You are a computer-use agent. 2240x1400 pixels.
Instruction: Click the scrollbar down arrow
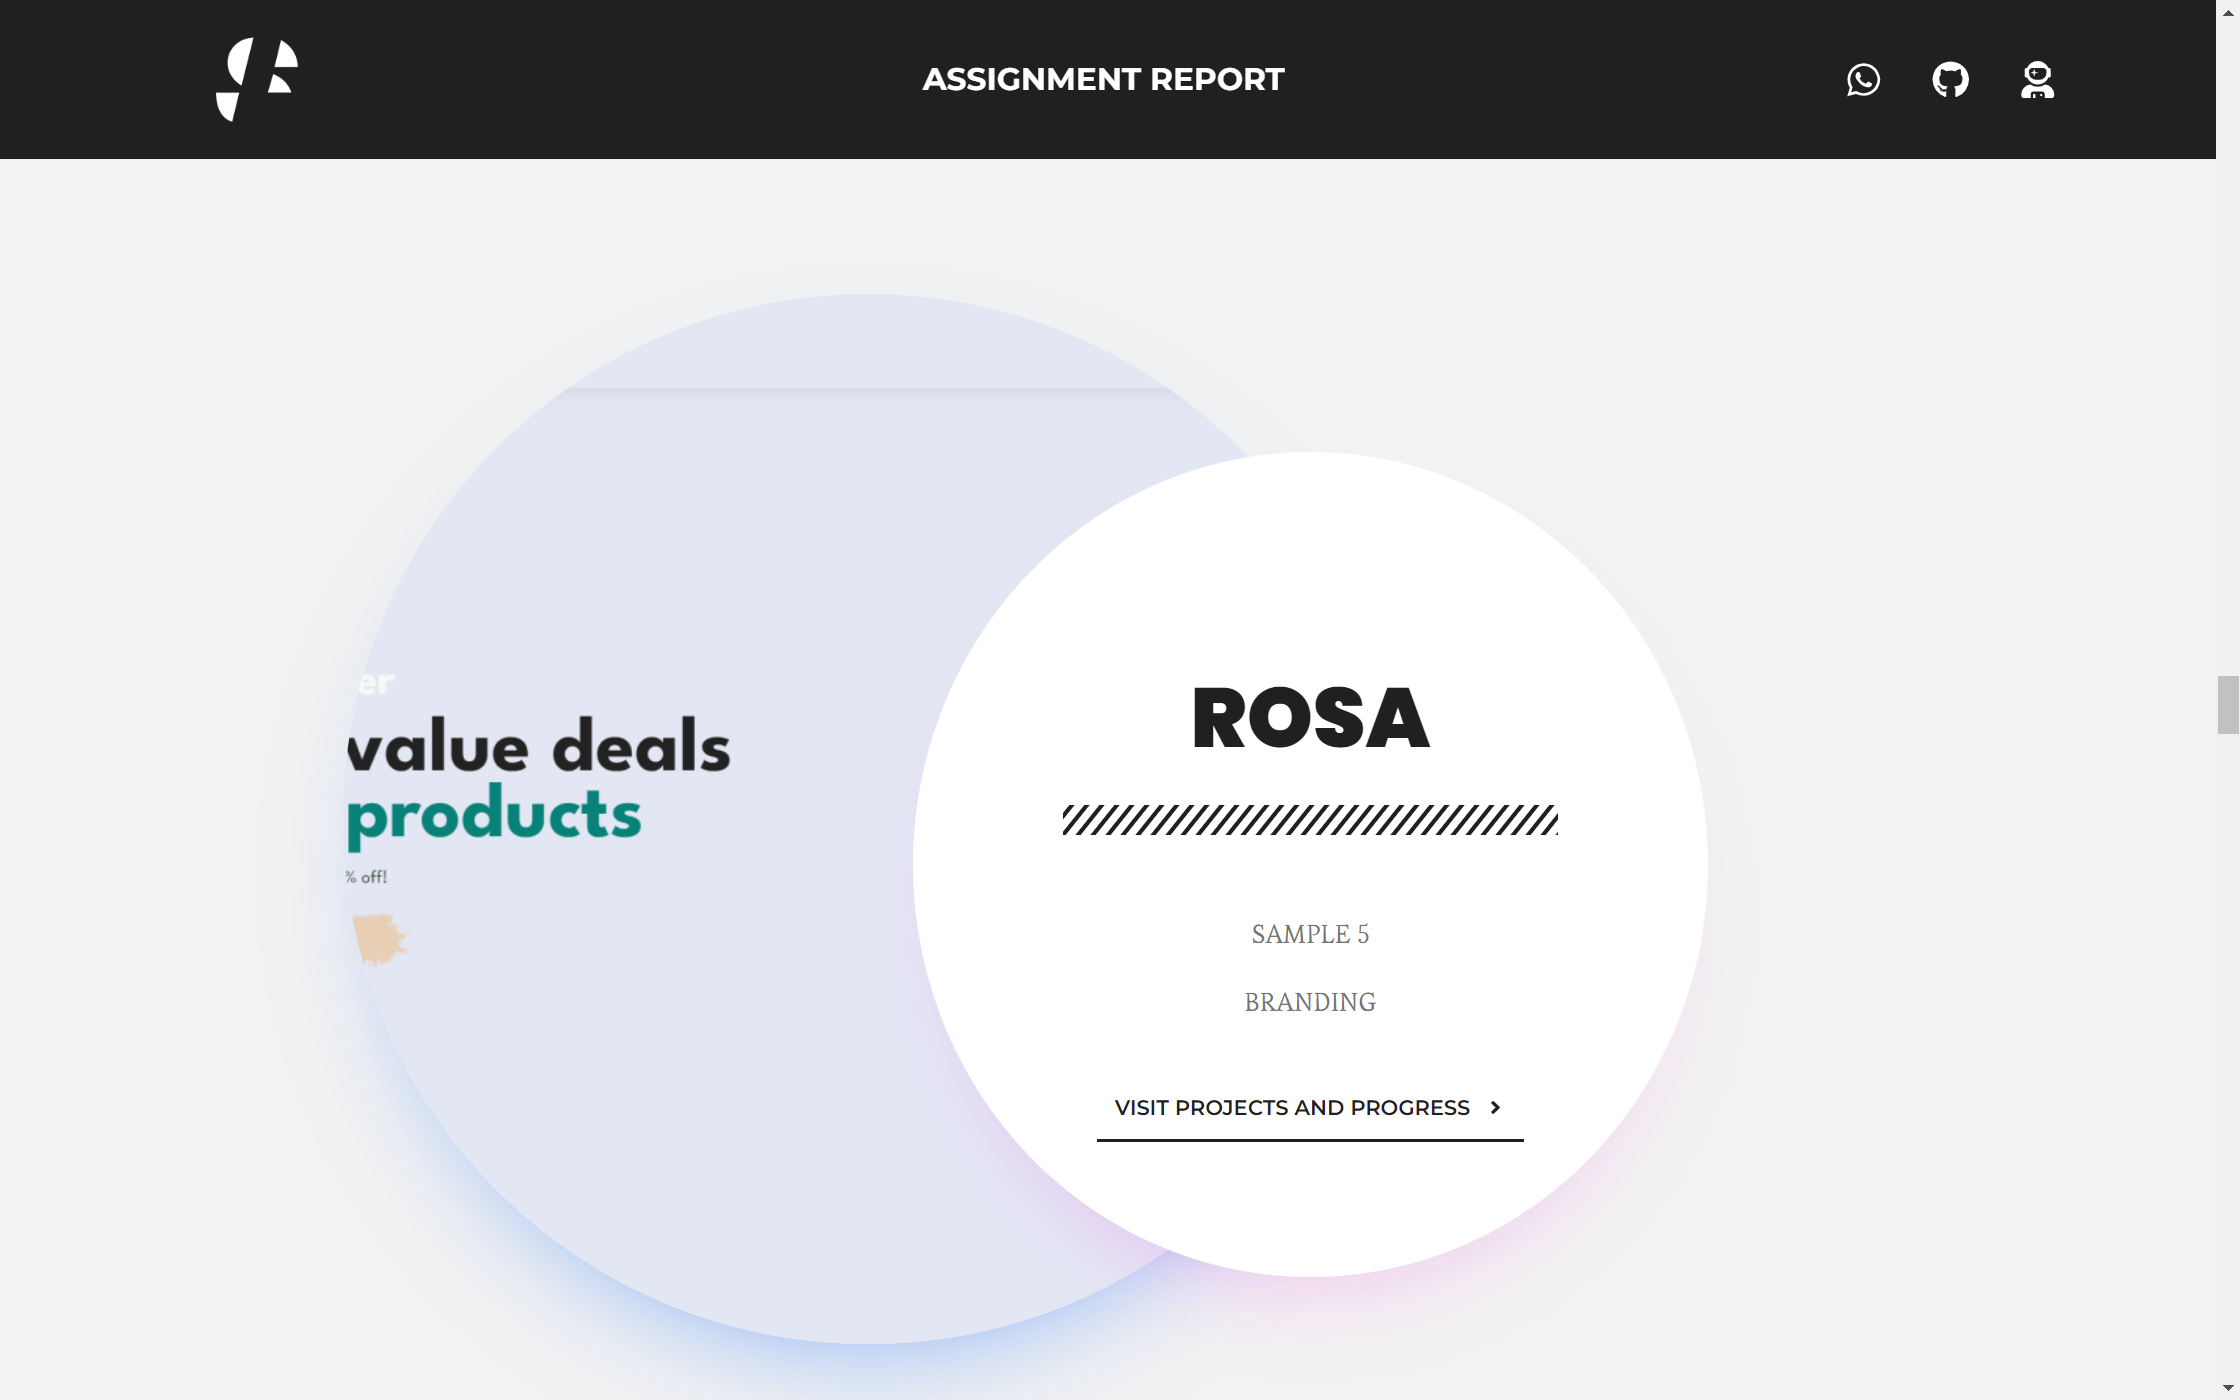click(2228, 1388)
